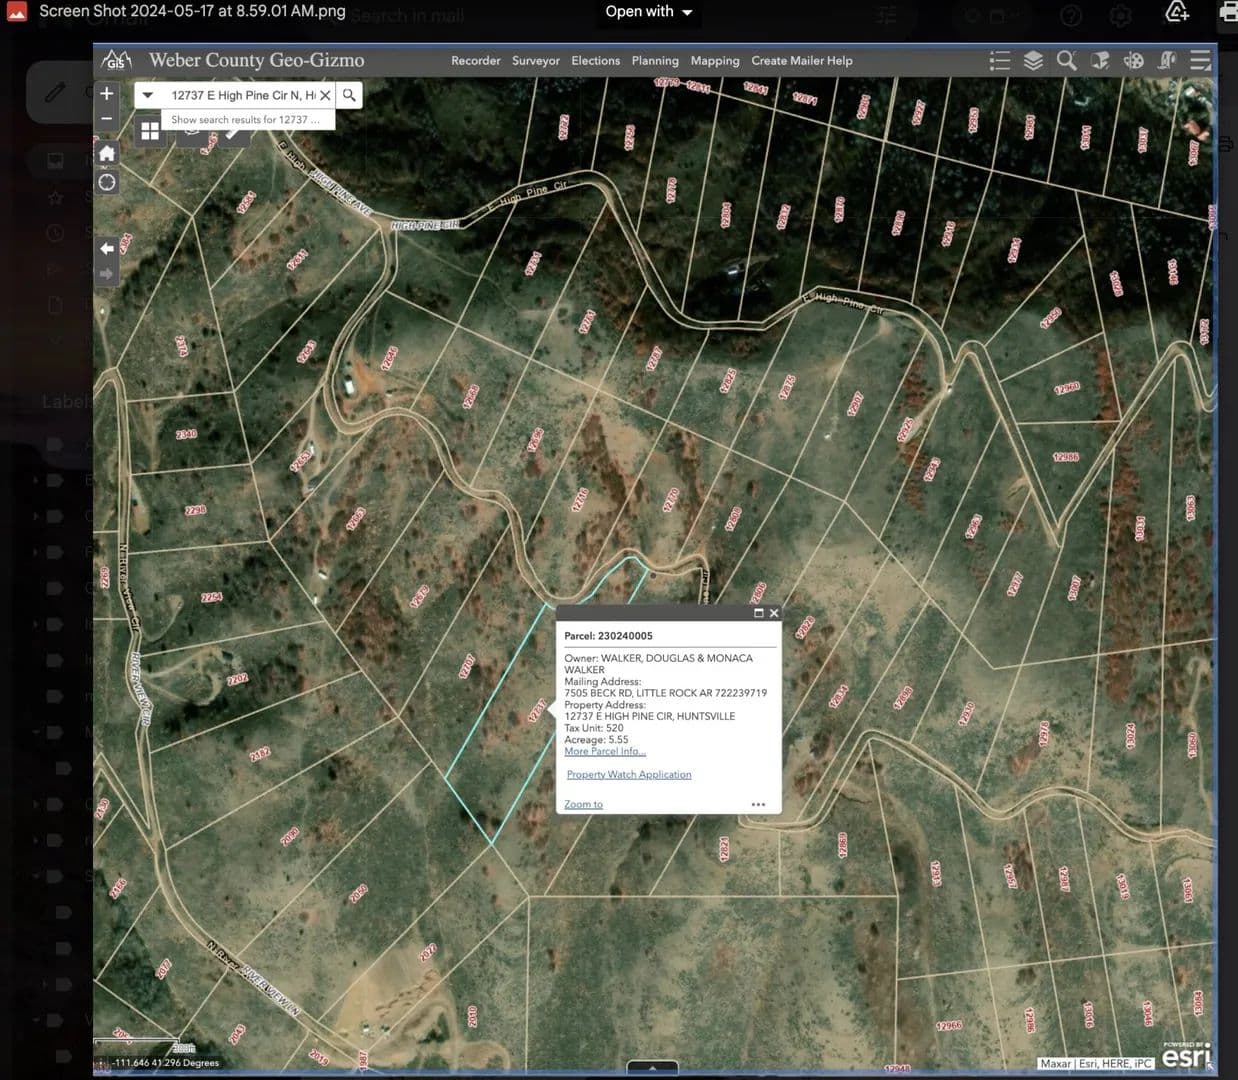Open the Property Watch Application link
The image size is (1238, 1080).
click(628, 774)
